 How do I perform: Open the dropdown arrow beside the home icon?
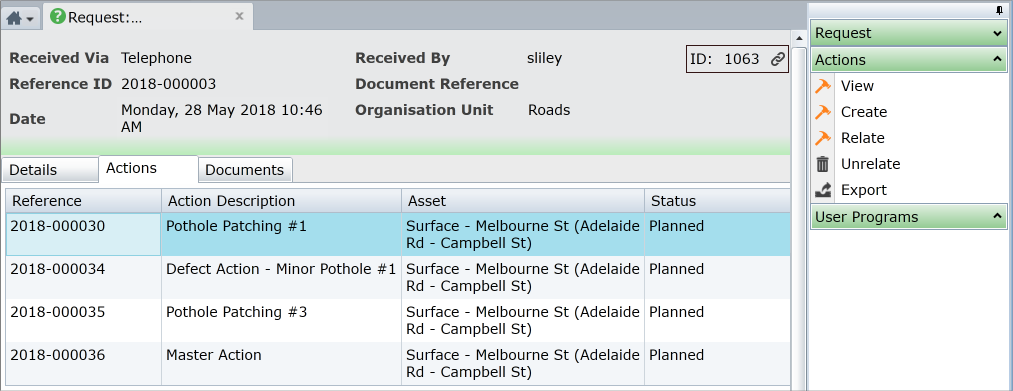pyautogui.click(x=30, y=19)
